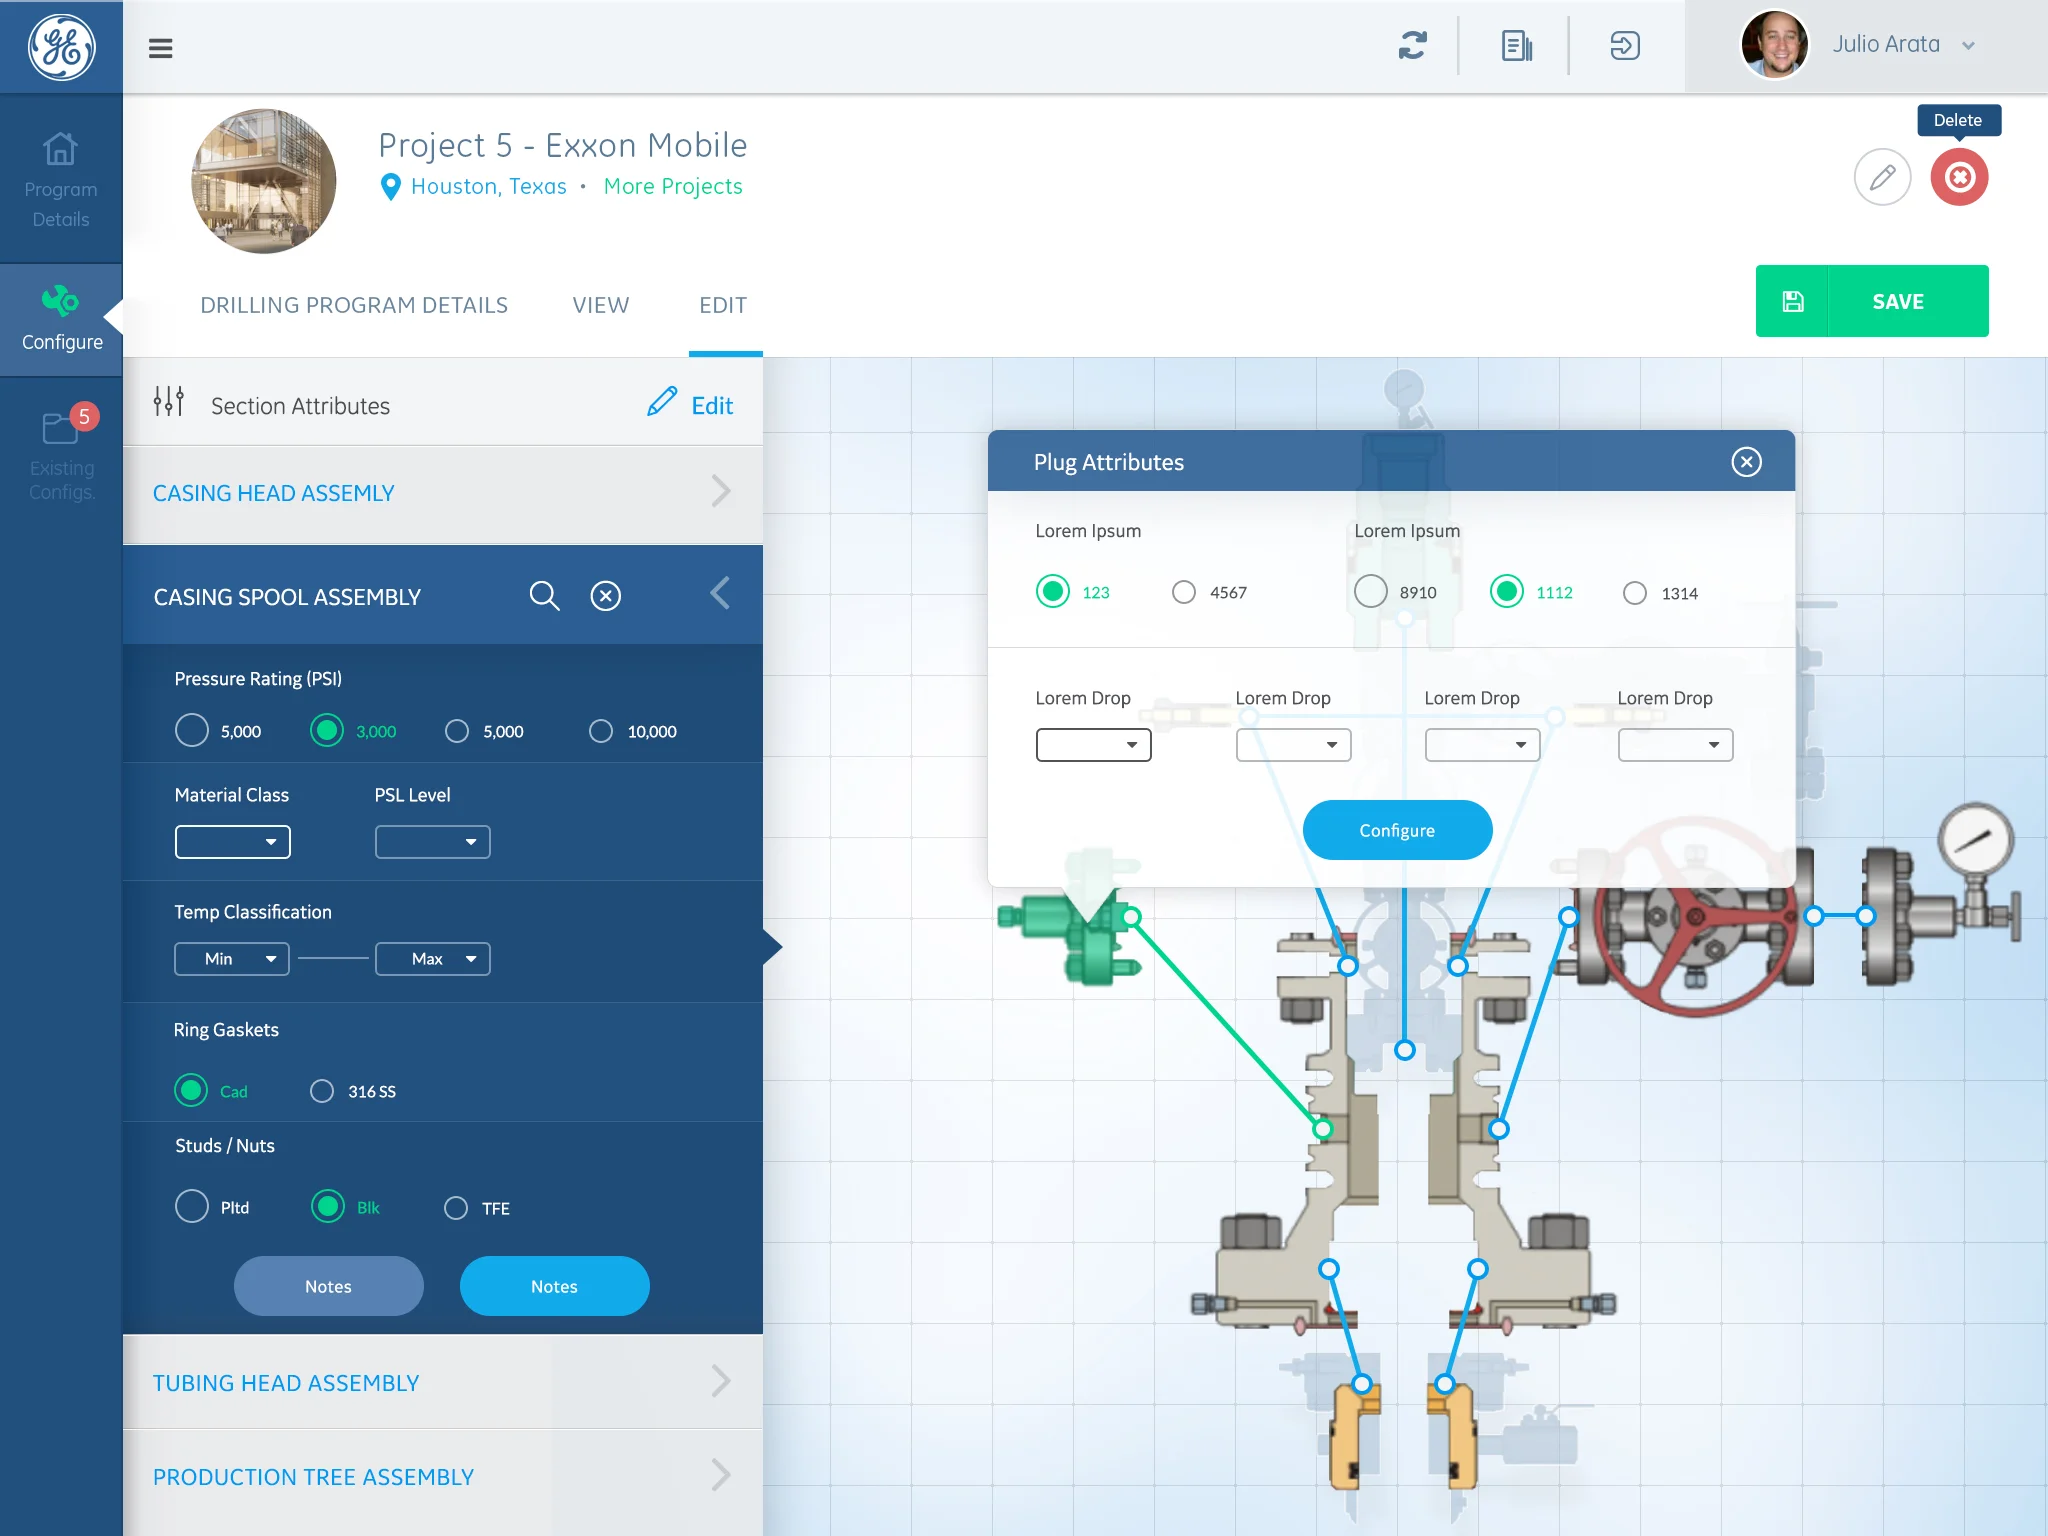Screen dimensions: 2048x1536
Task: Click the pencil edit project icon
Action: [1882, 178]
